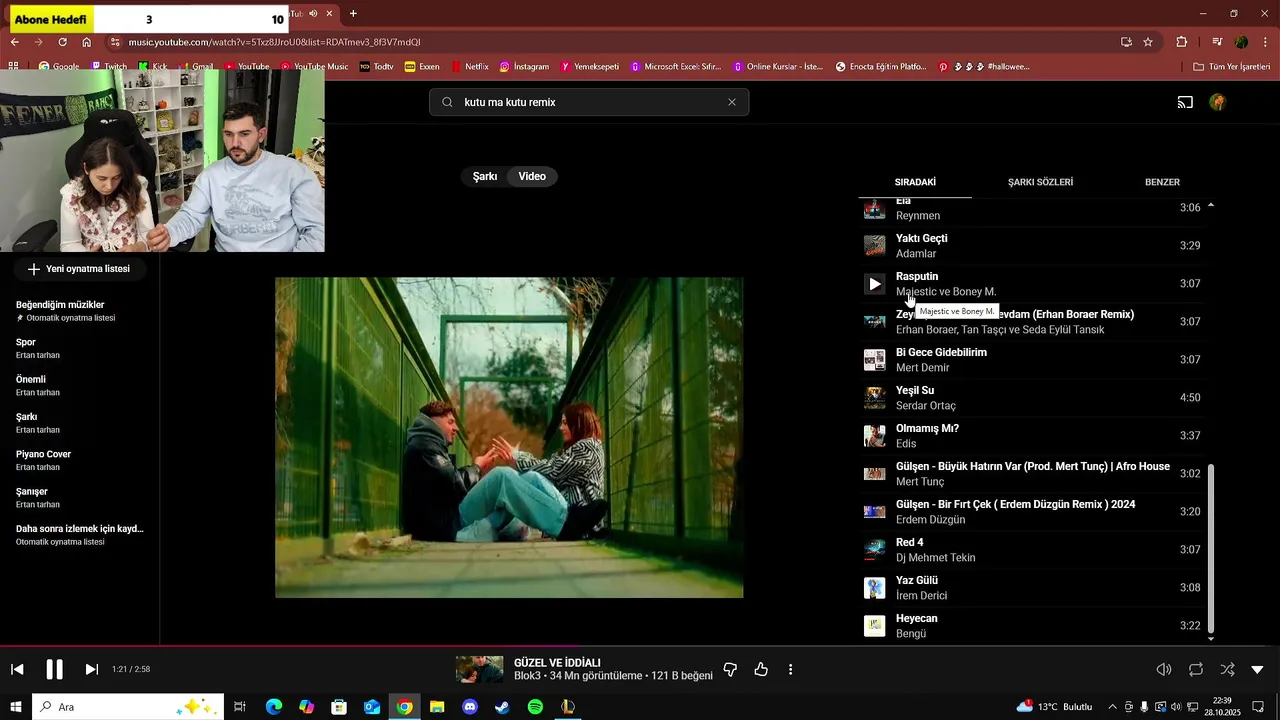
Task: Like the song GÜZEL VE İDDİALI
Action: (761, 669)
